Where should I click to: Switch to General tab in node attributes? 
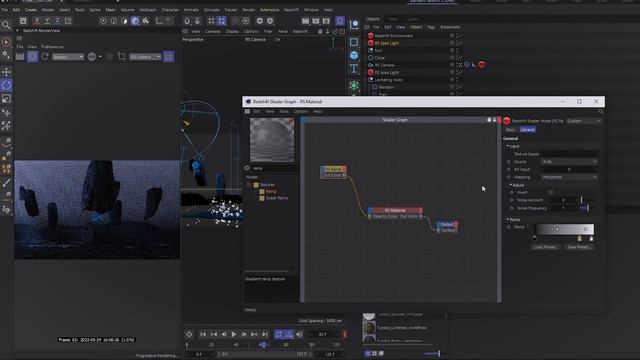(527, 129)
